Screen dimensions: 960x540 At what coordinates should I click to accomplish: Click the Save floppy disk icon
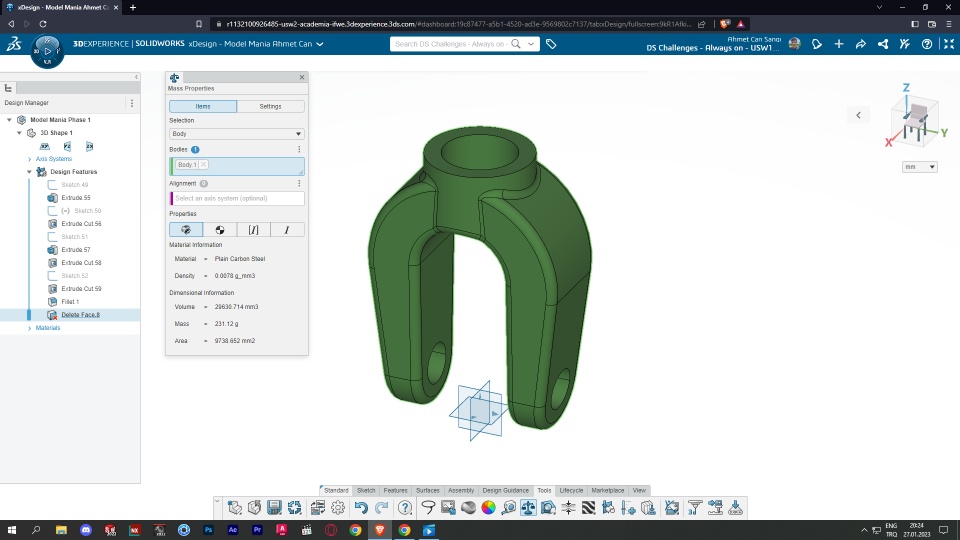click(273, 508)
